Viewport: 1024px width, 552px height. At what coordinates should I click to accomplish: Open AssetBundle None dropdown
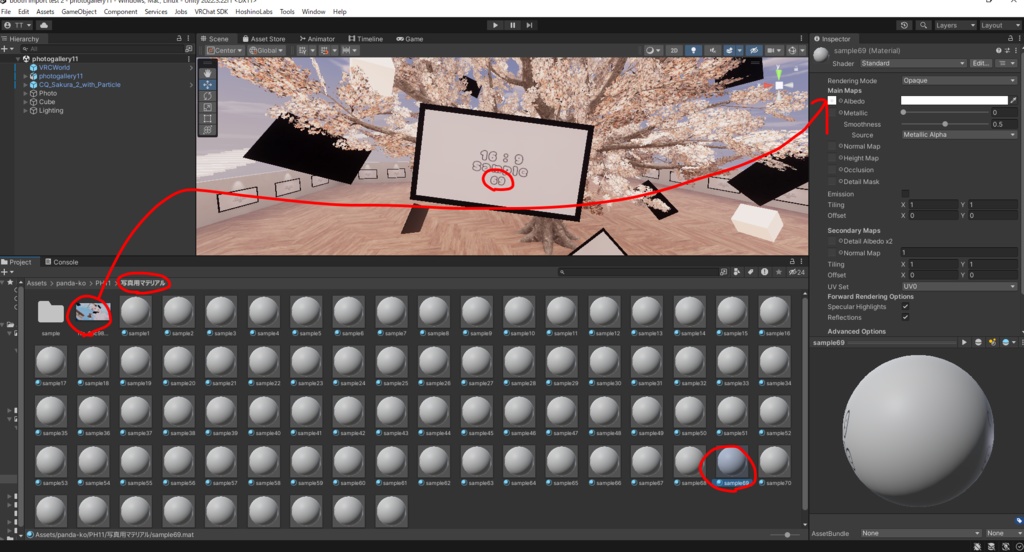920,533
